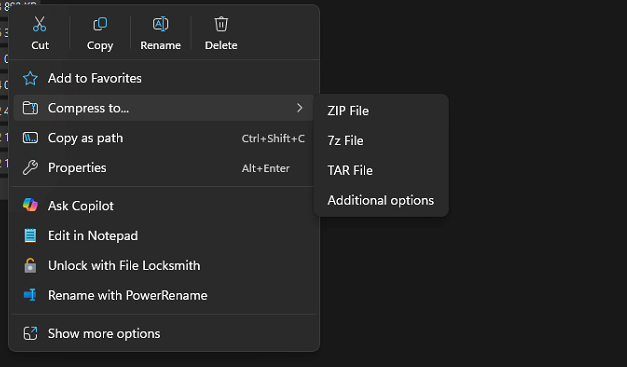
Task: Click the zipped folder icon beside Compress to
Action: pyautogui.click(x=30, y=108)
